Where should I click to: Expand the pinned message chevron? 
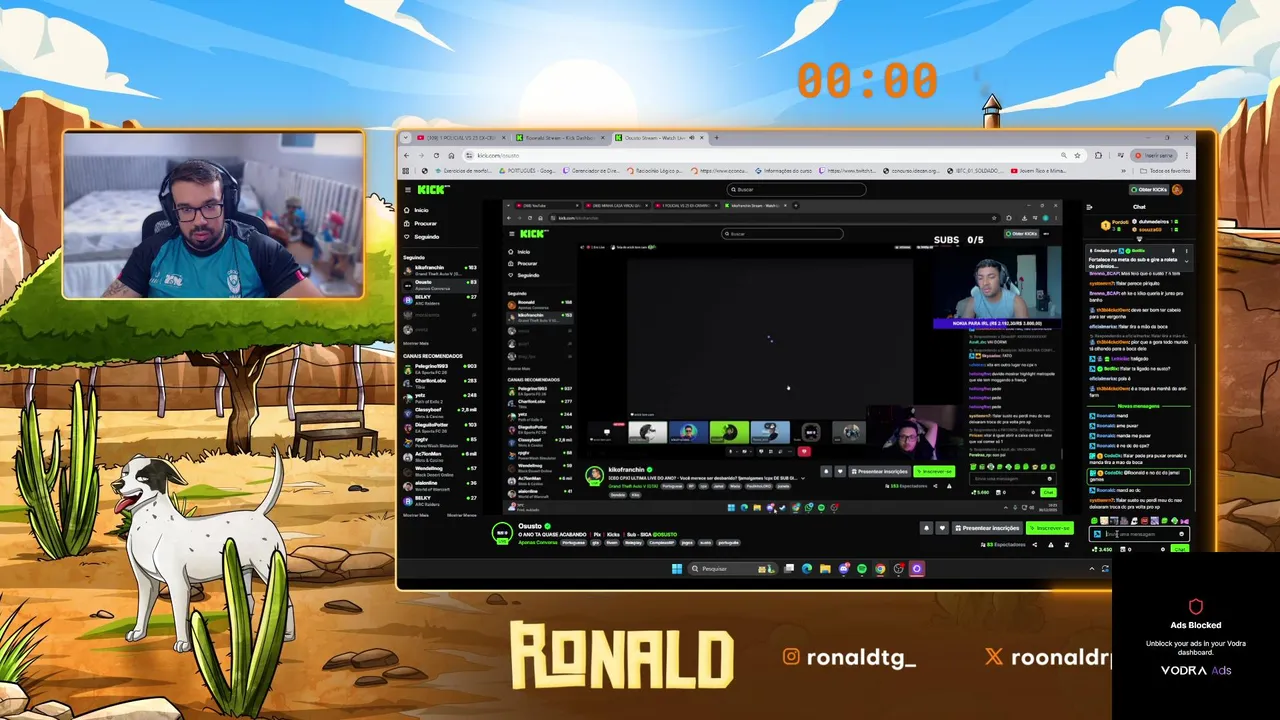tap(1187, 261)
